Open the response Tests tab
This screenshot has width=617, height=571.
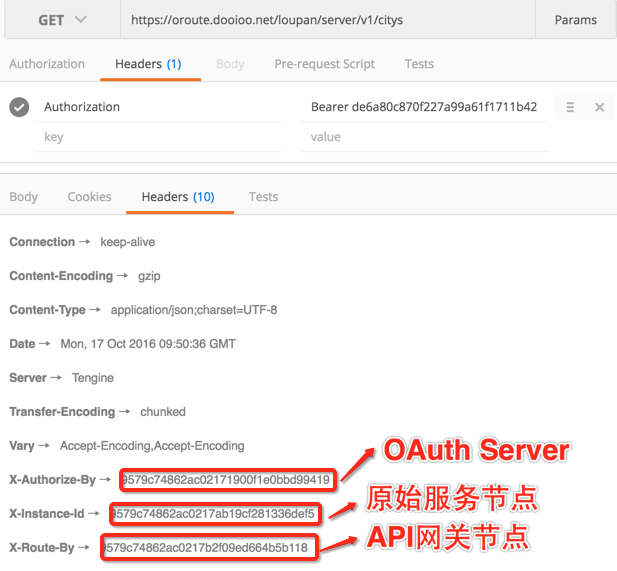(x=263, y=197)
